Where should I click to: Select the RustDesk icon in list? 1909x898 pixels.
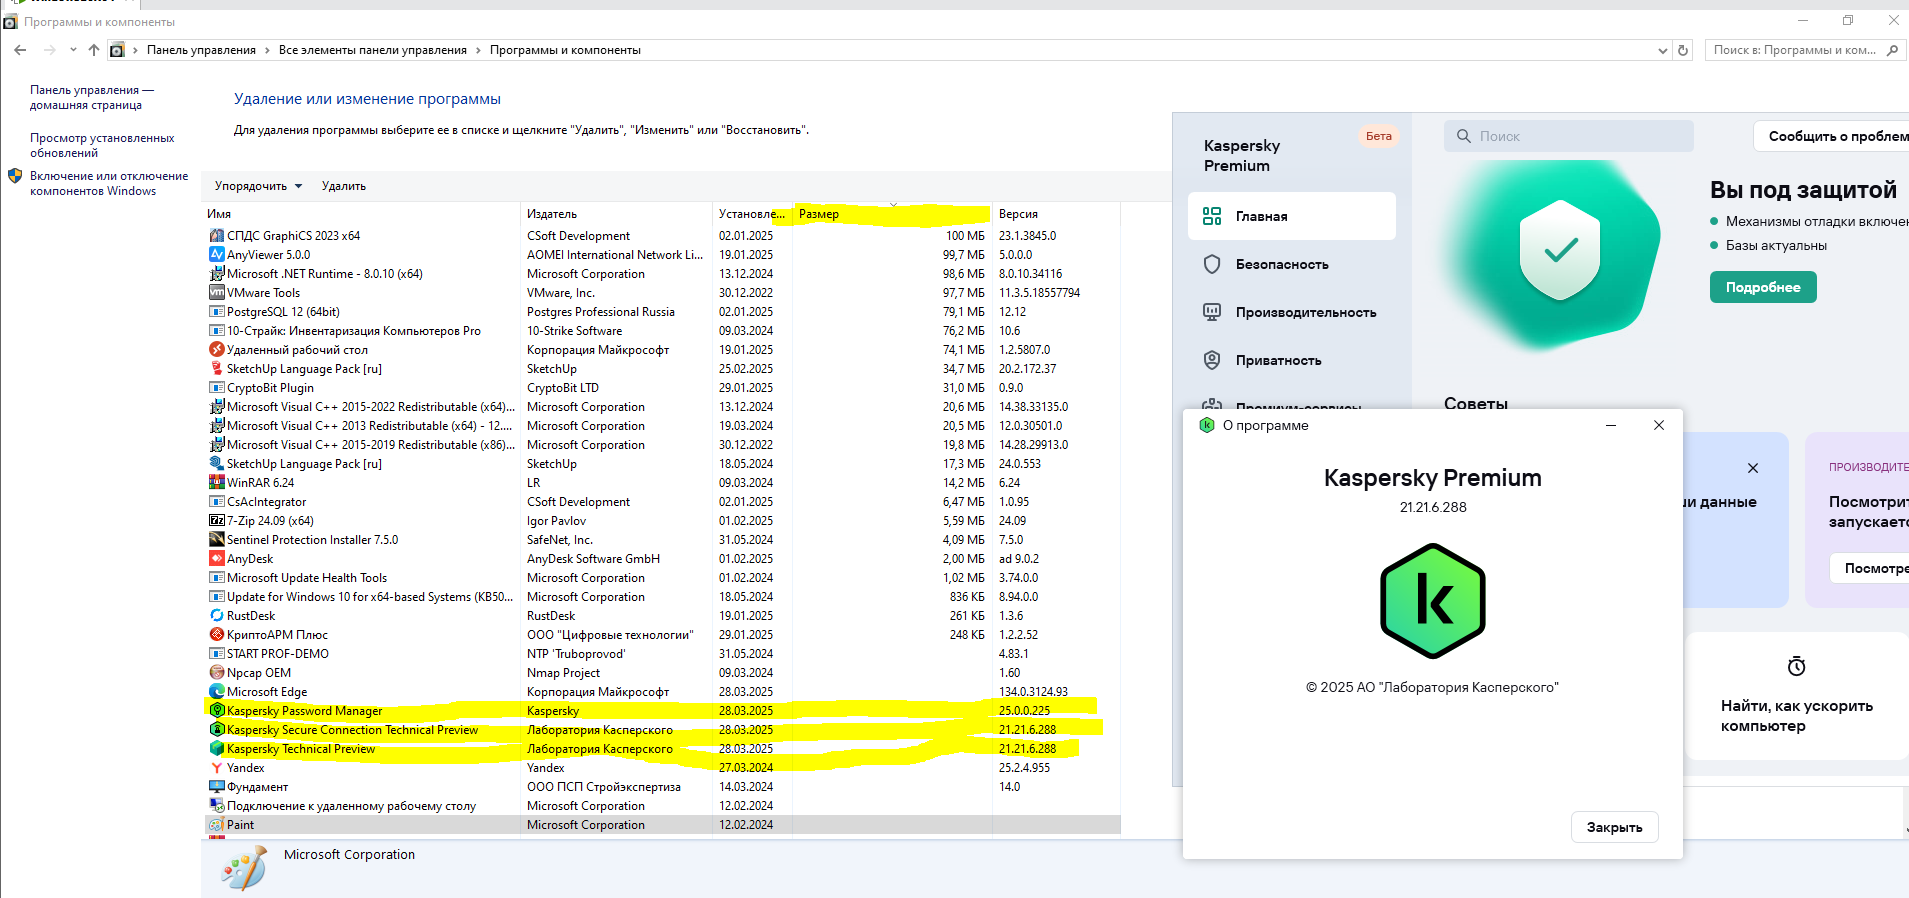[216, 616]
